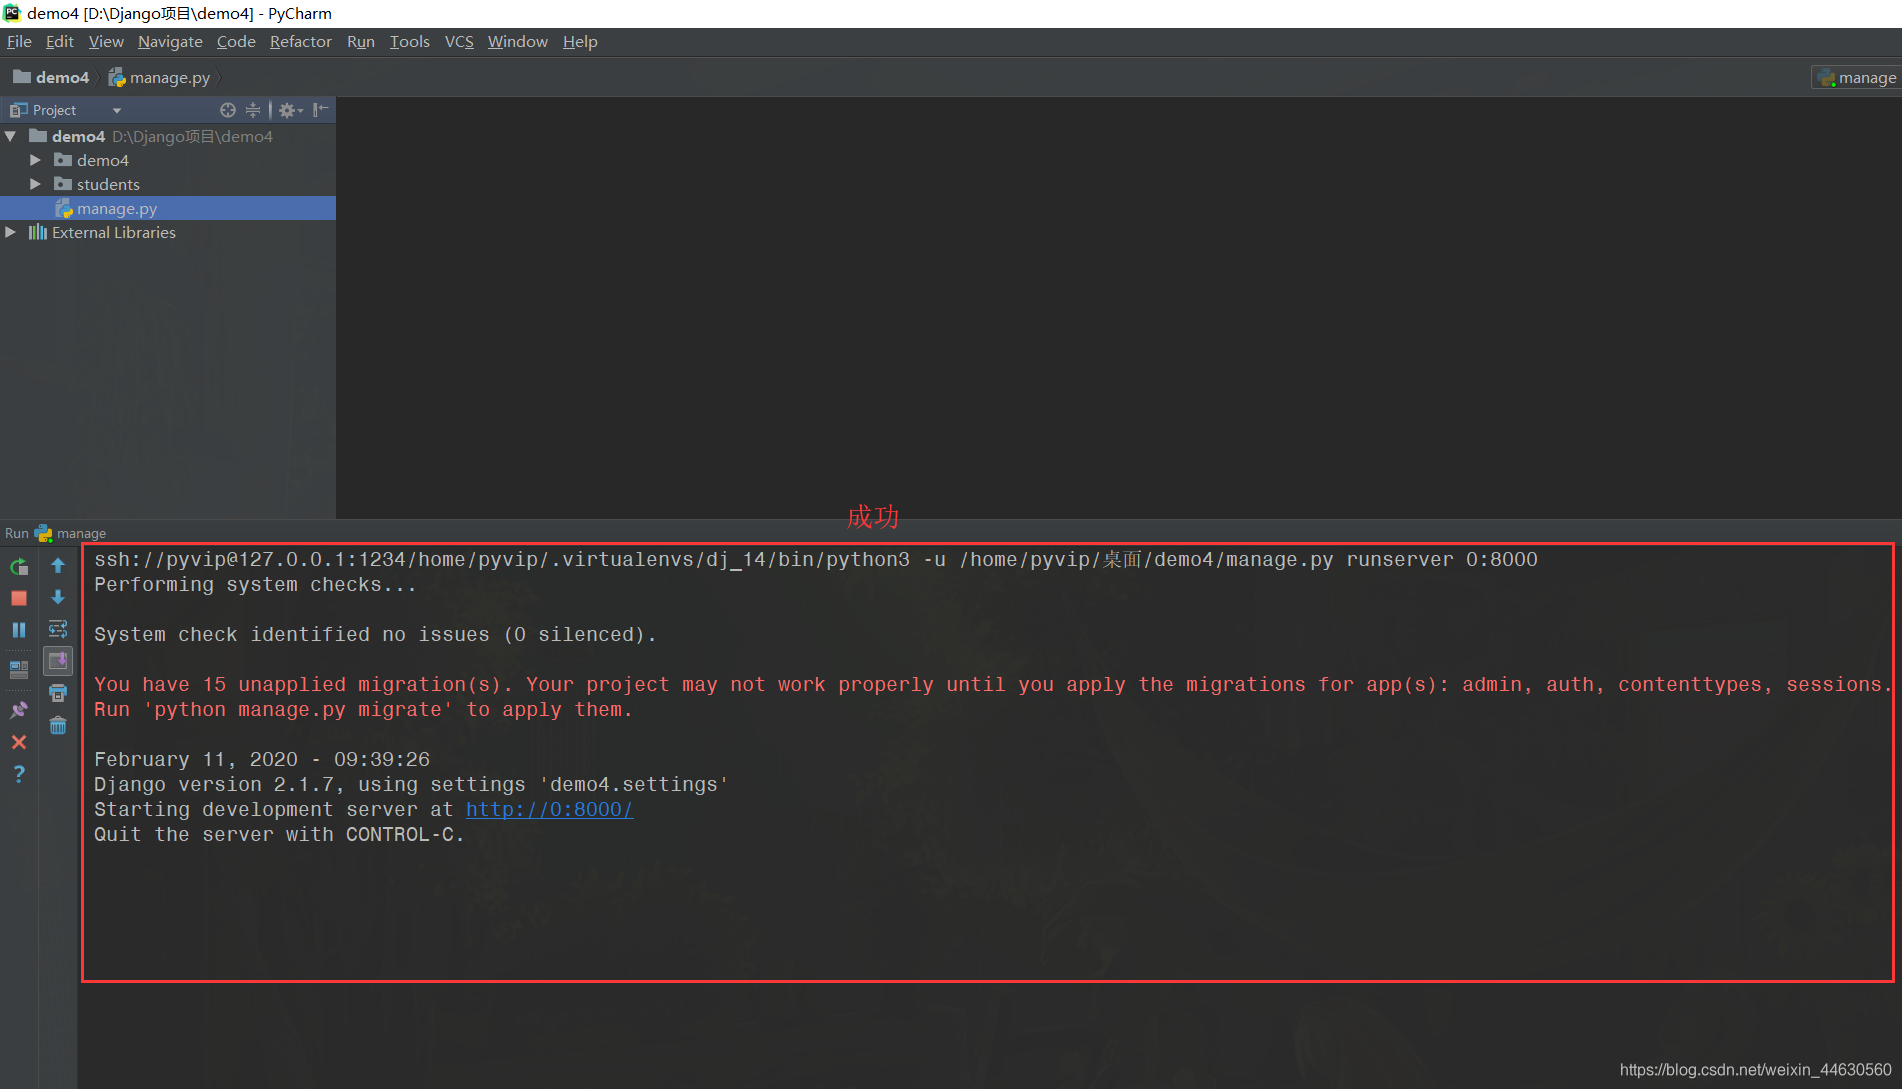Screen dimensions: 1902x1089
Task: Open Run panel help question mark
Action: [x=19, y=774]
